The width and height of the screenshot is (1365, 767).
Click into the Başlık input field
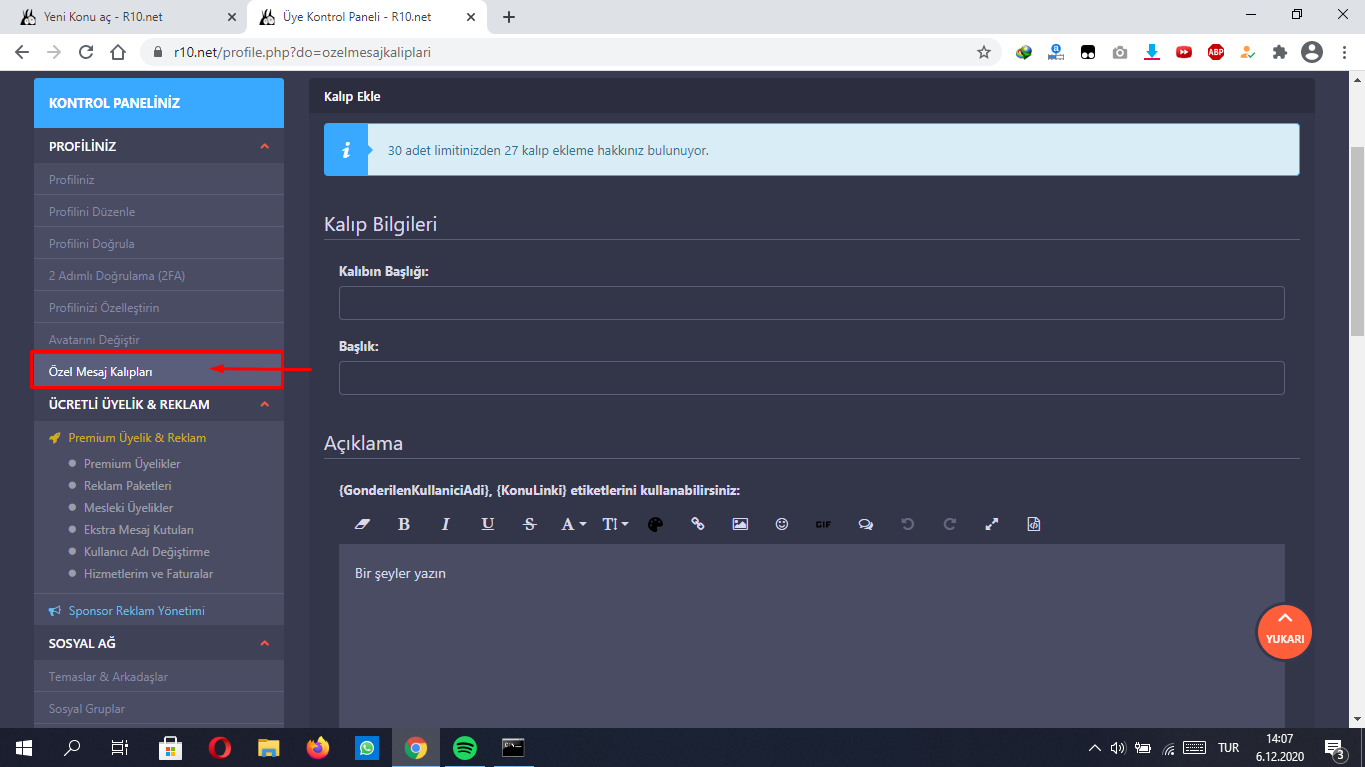tap(811, 378)
